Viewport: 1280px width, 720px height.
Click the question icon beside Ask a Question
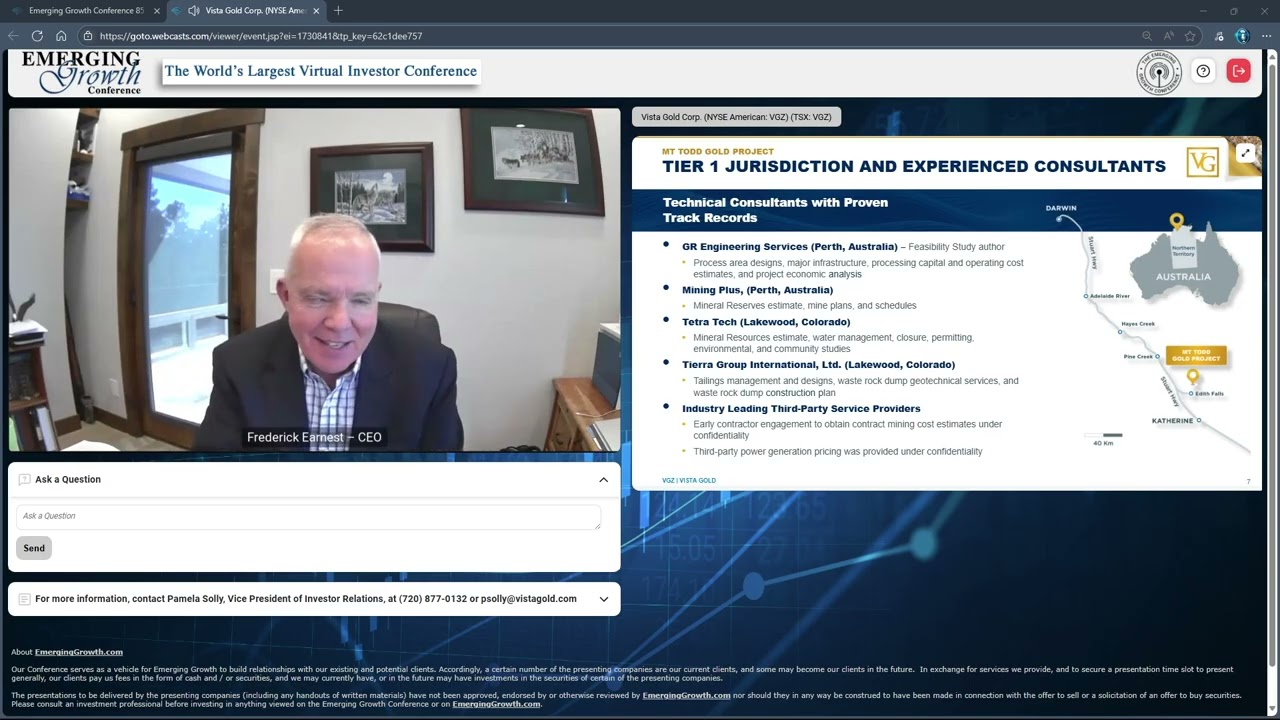(x=25, y=480)
